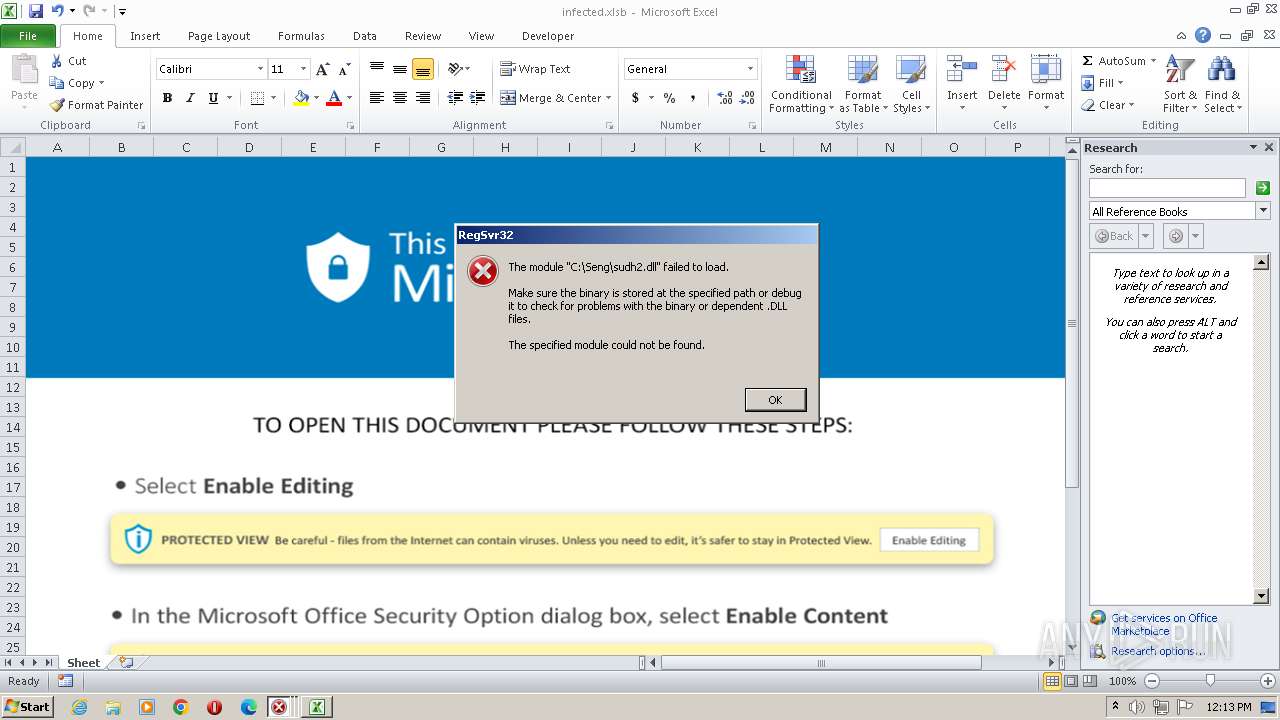Screen dimensions: 1280x720
Task: Toggle Italic formatting
Action: click(x=190, y=98)
